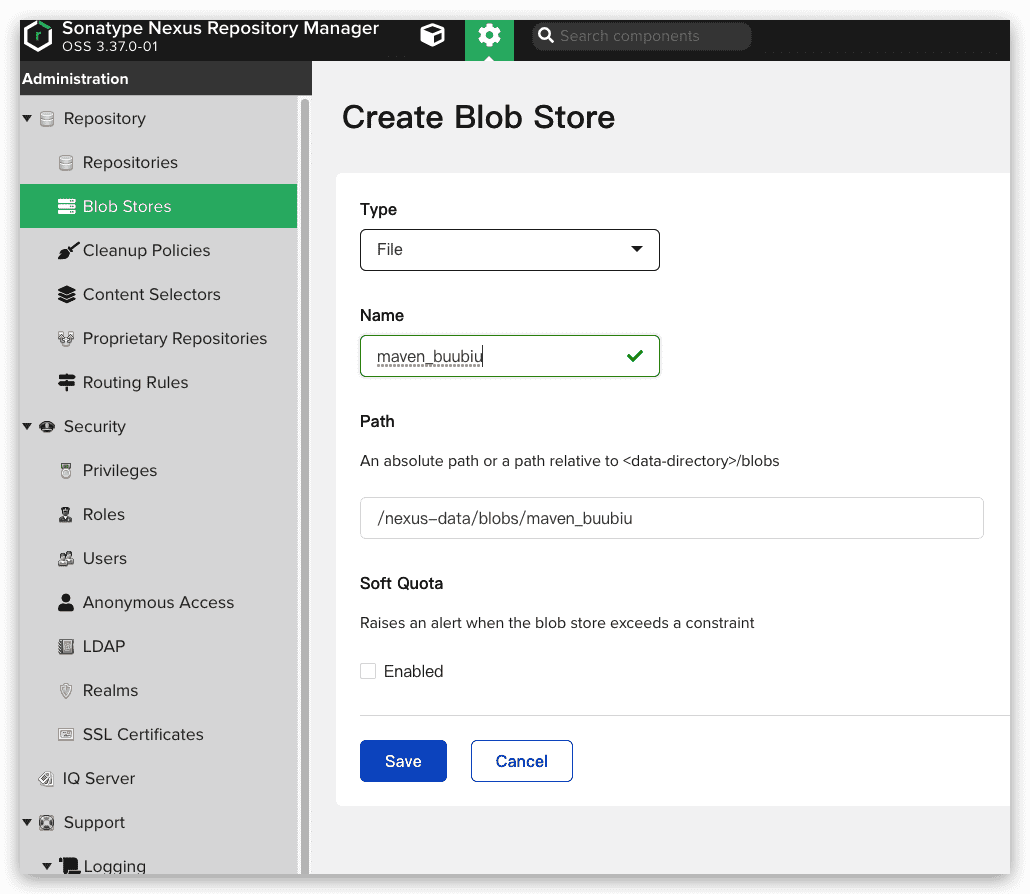Collapse the Support tree section
Image resolution: width=1030 pixels, height=894 pixels.
pos(27,823)
